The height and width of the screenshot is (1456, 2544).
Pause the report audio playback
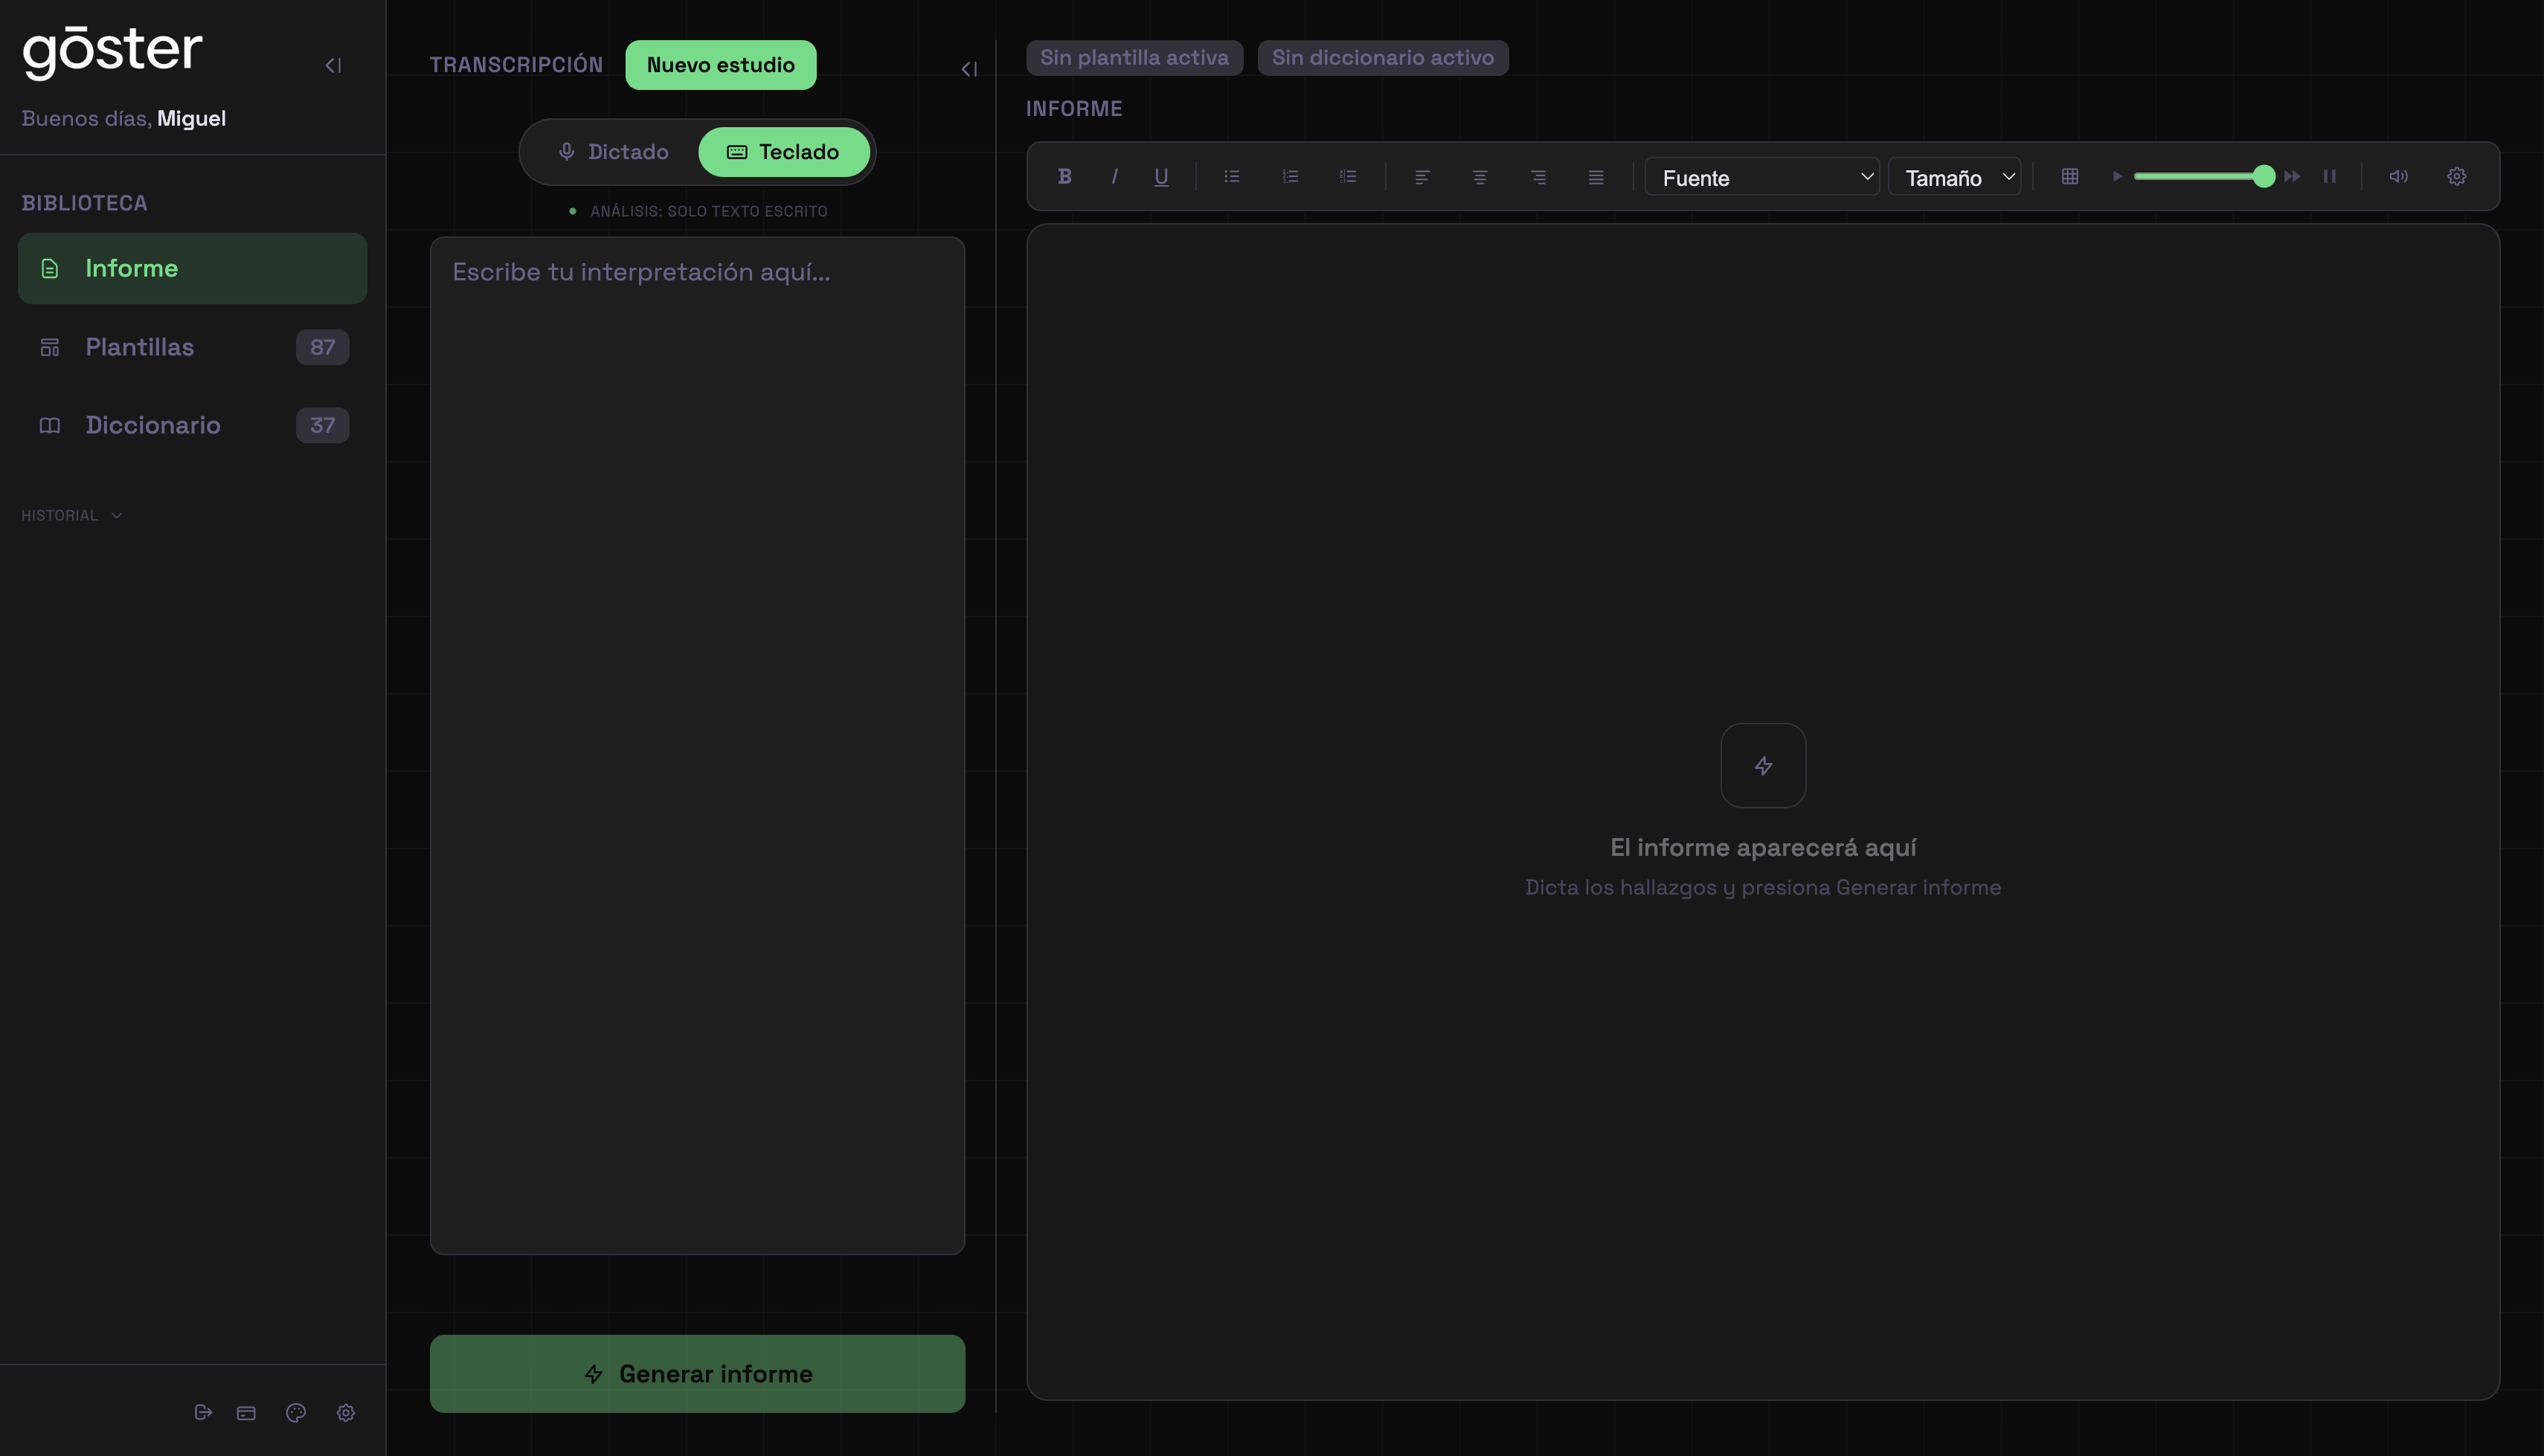pos(2330,176)
